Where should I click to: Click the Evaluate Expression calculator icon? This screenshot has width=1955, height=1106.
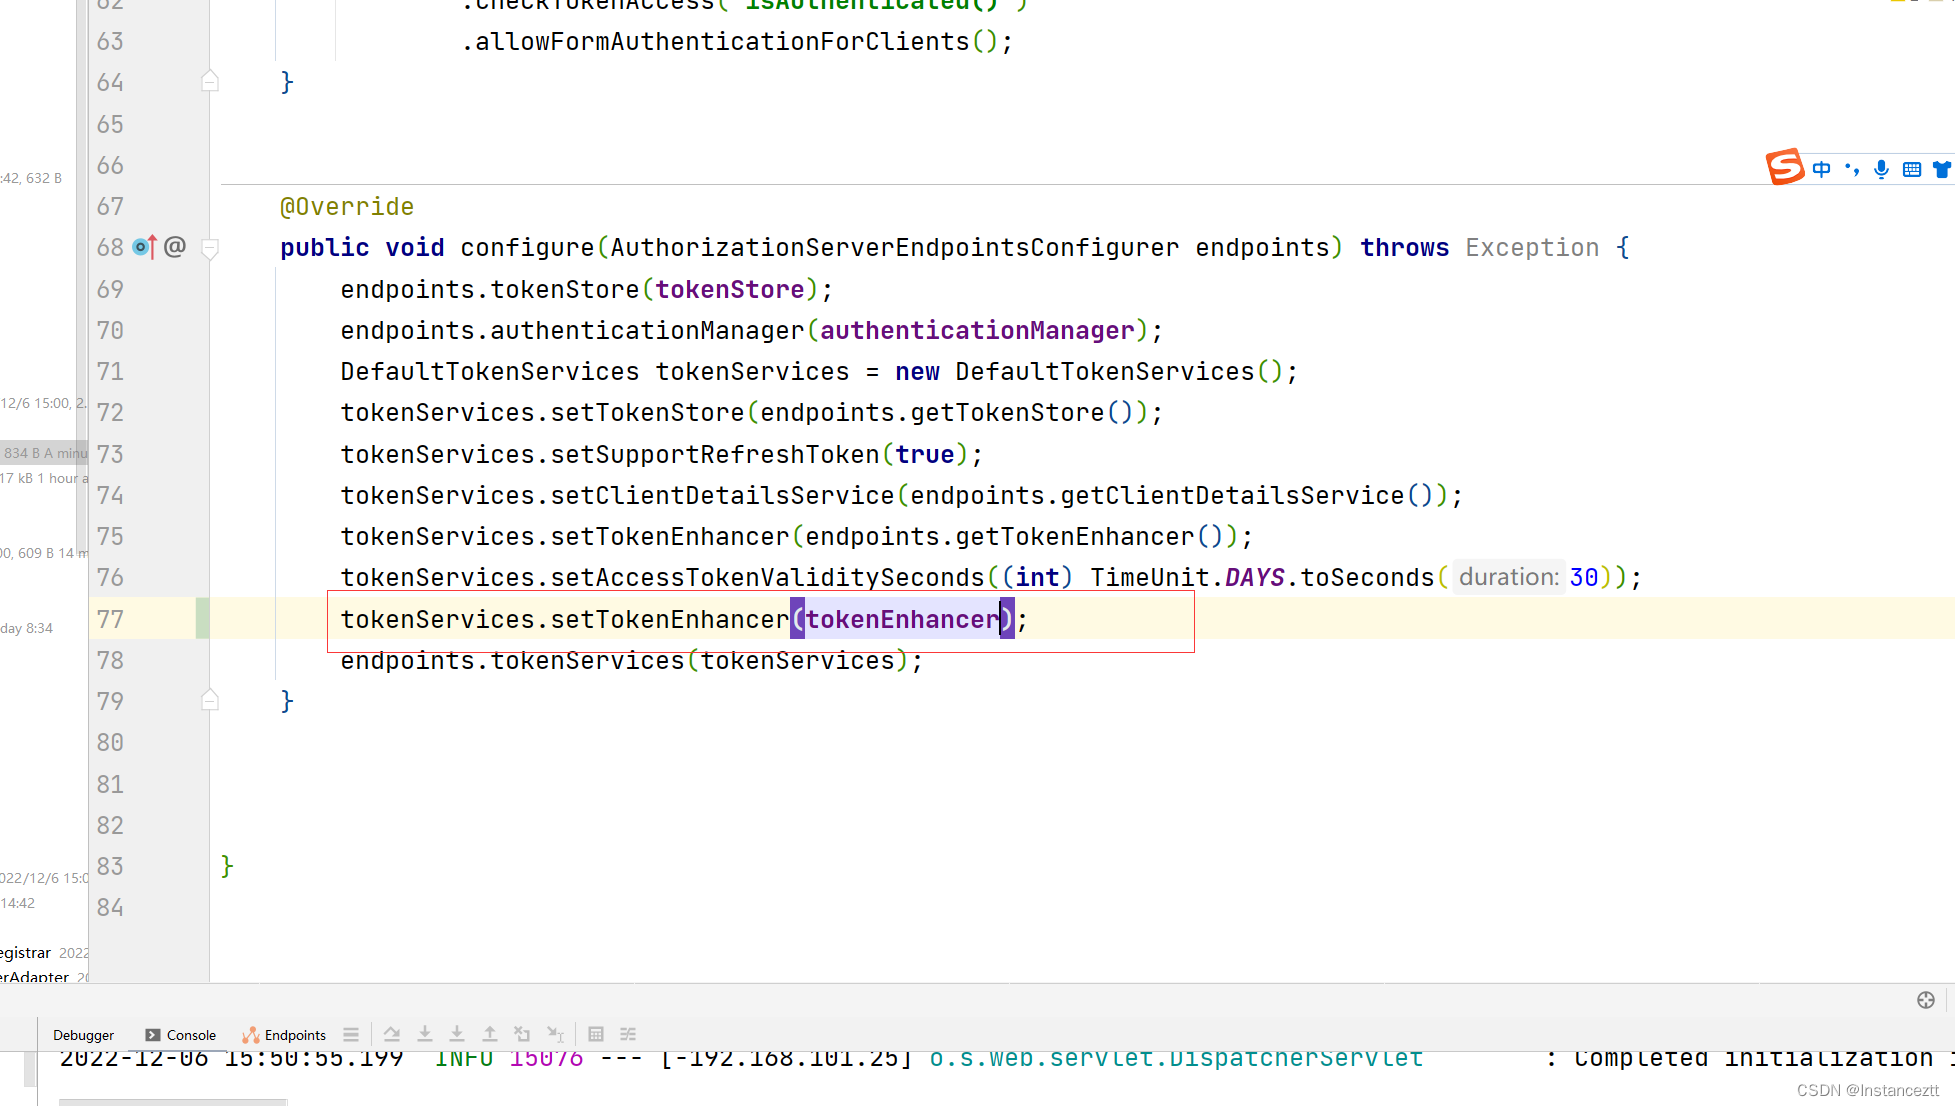(596, 1035)
